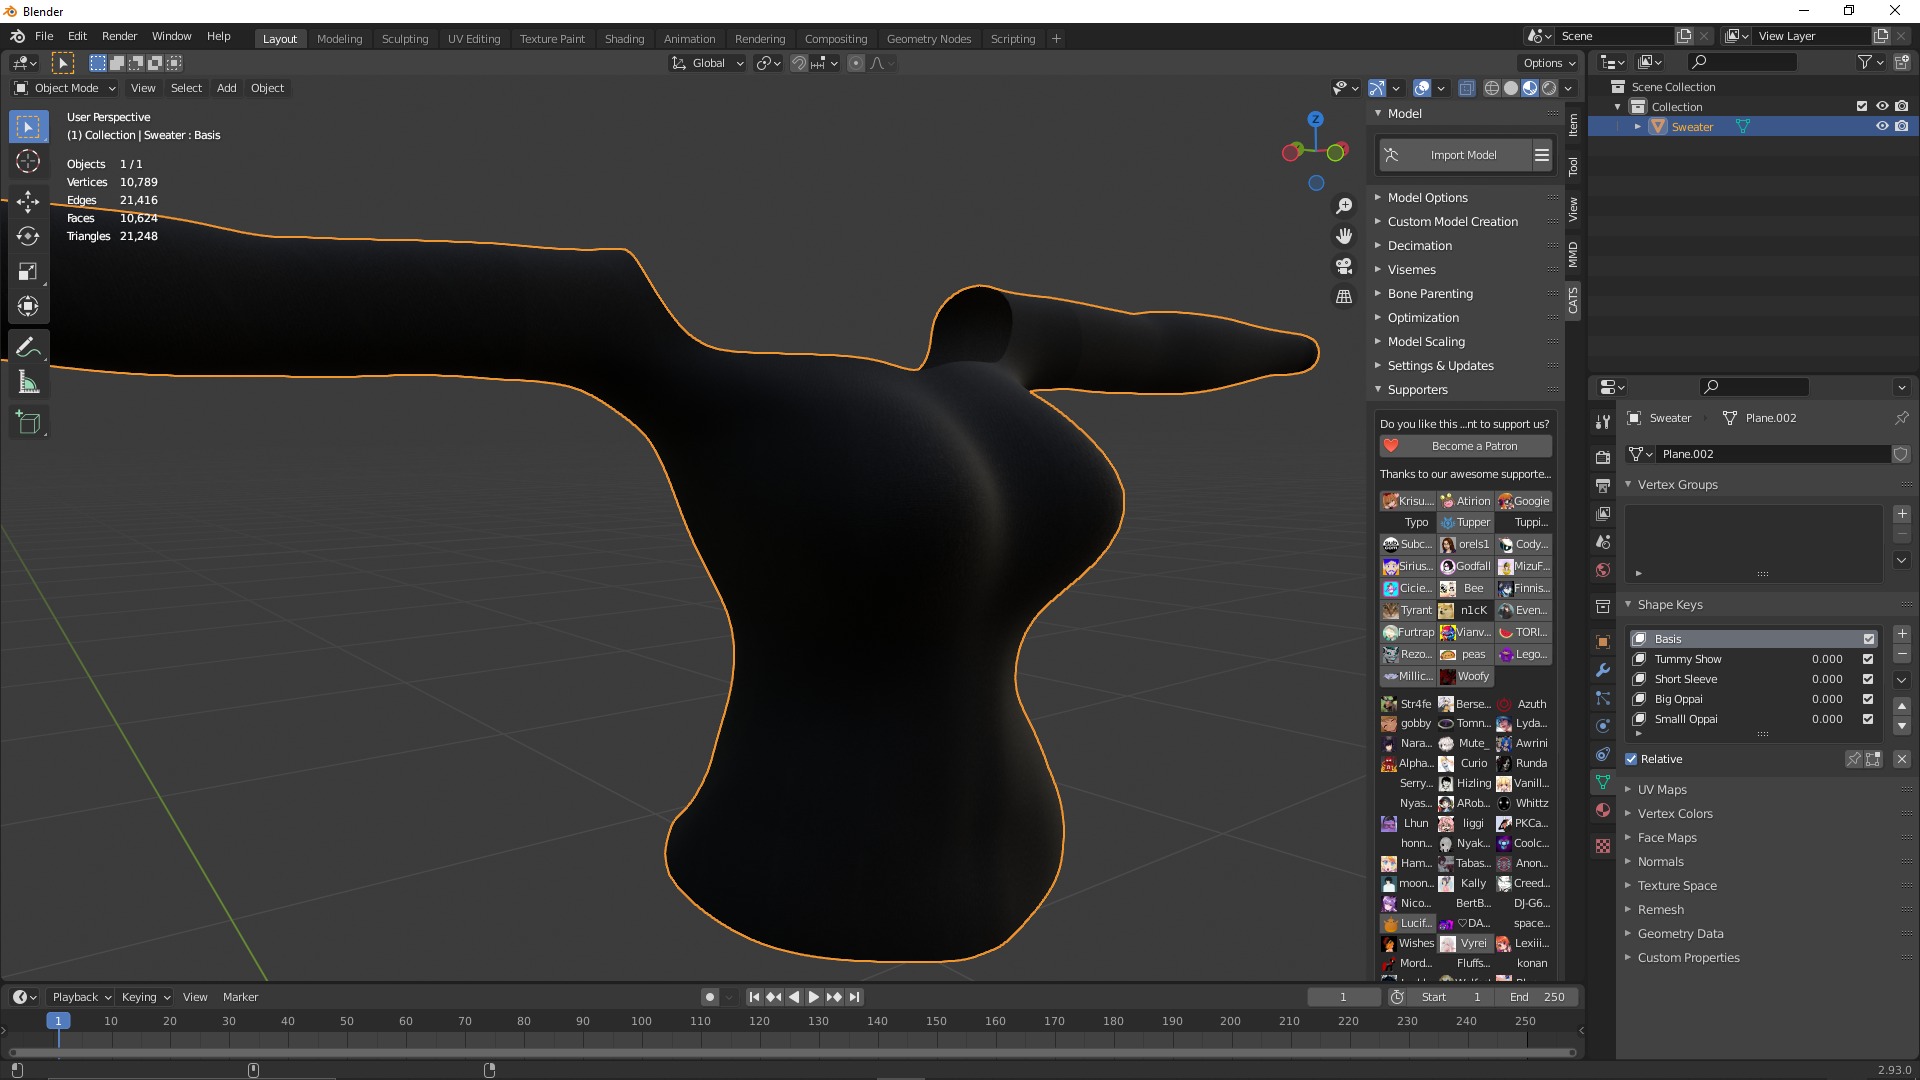Jump to the end frame
Viewport: 1920px width, 1080px height.
(854, 997)
